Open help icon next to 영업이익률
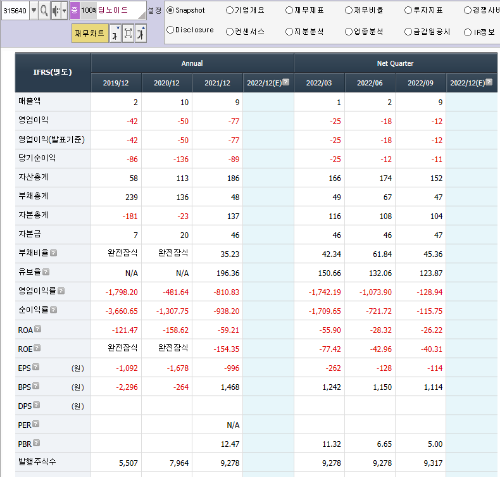Image resolution: width=500 pixels, height=477 pixels. [61, 291]
